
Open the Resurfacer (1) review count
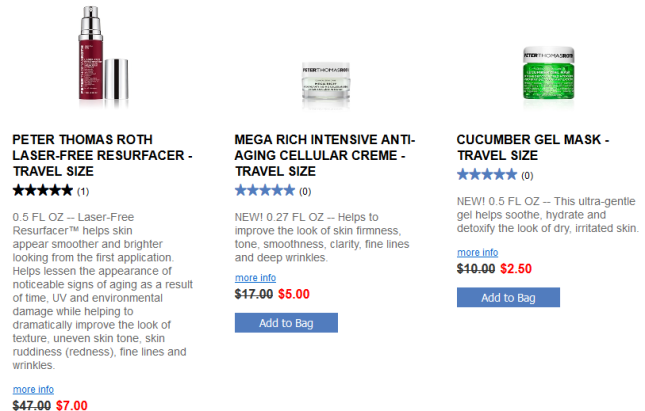83,191
